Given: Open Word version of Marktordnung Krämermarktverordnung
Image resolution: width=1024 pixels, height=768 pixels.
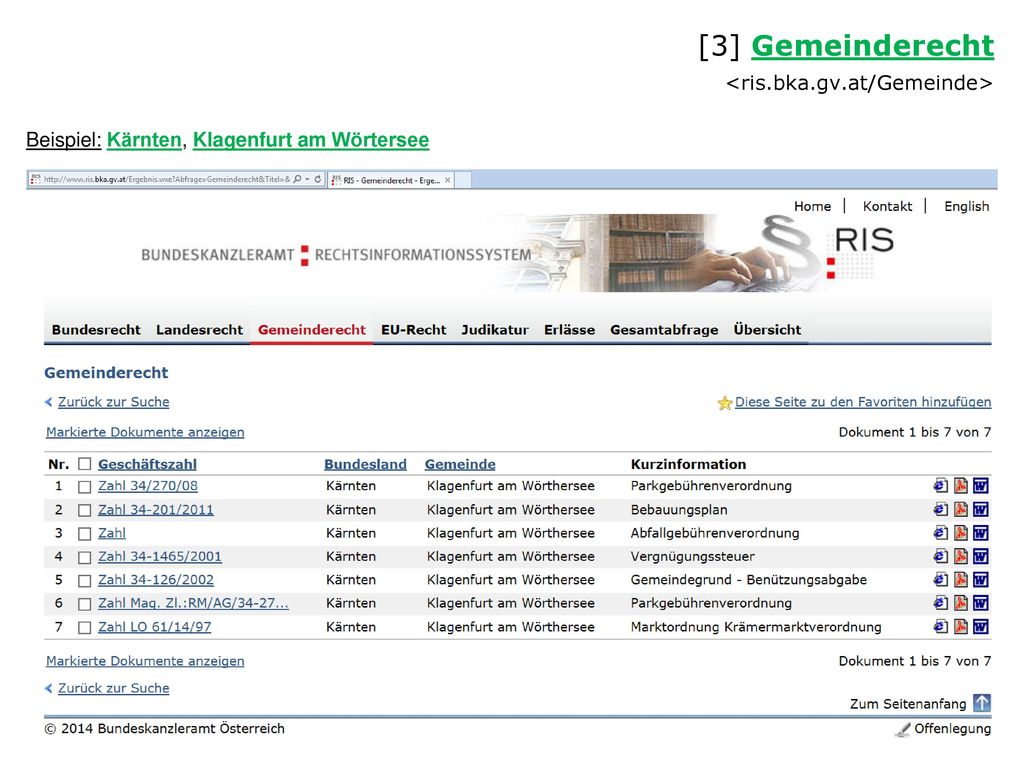Looking at the screenshot, I should (x=981, y=626).
